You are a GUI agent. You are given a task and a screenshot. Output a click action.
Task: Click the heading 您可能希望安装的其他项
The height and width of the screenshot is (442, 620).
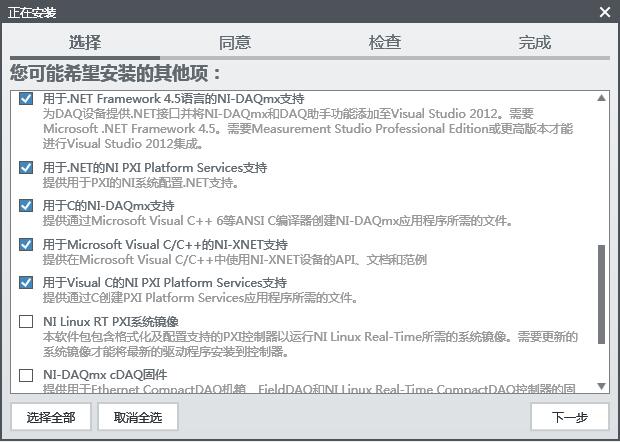click(116, 73)
